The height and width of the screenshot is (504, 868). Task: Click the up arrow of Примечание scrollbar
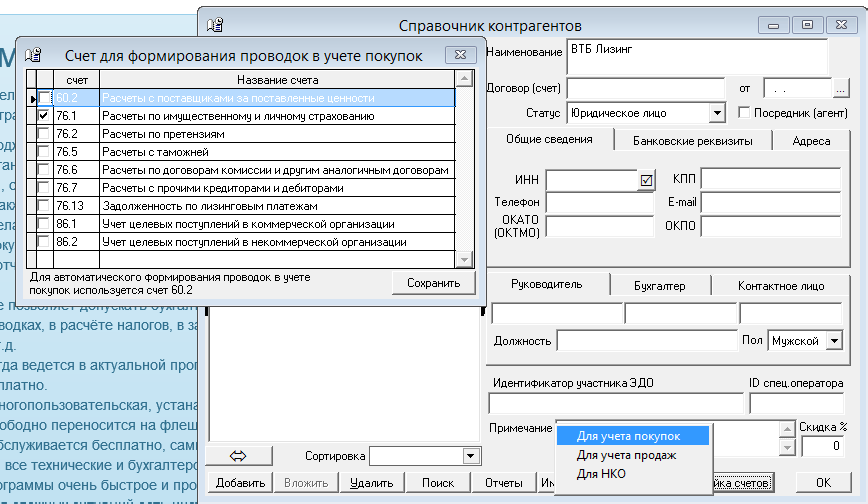point(787,429)
